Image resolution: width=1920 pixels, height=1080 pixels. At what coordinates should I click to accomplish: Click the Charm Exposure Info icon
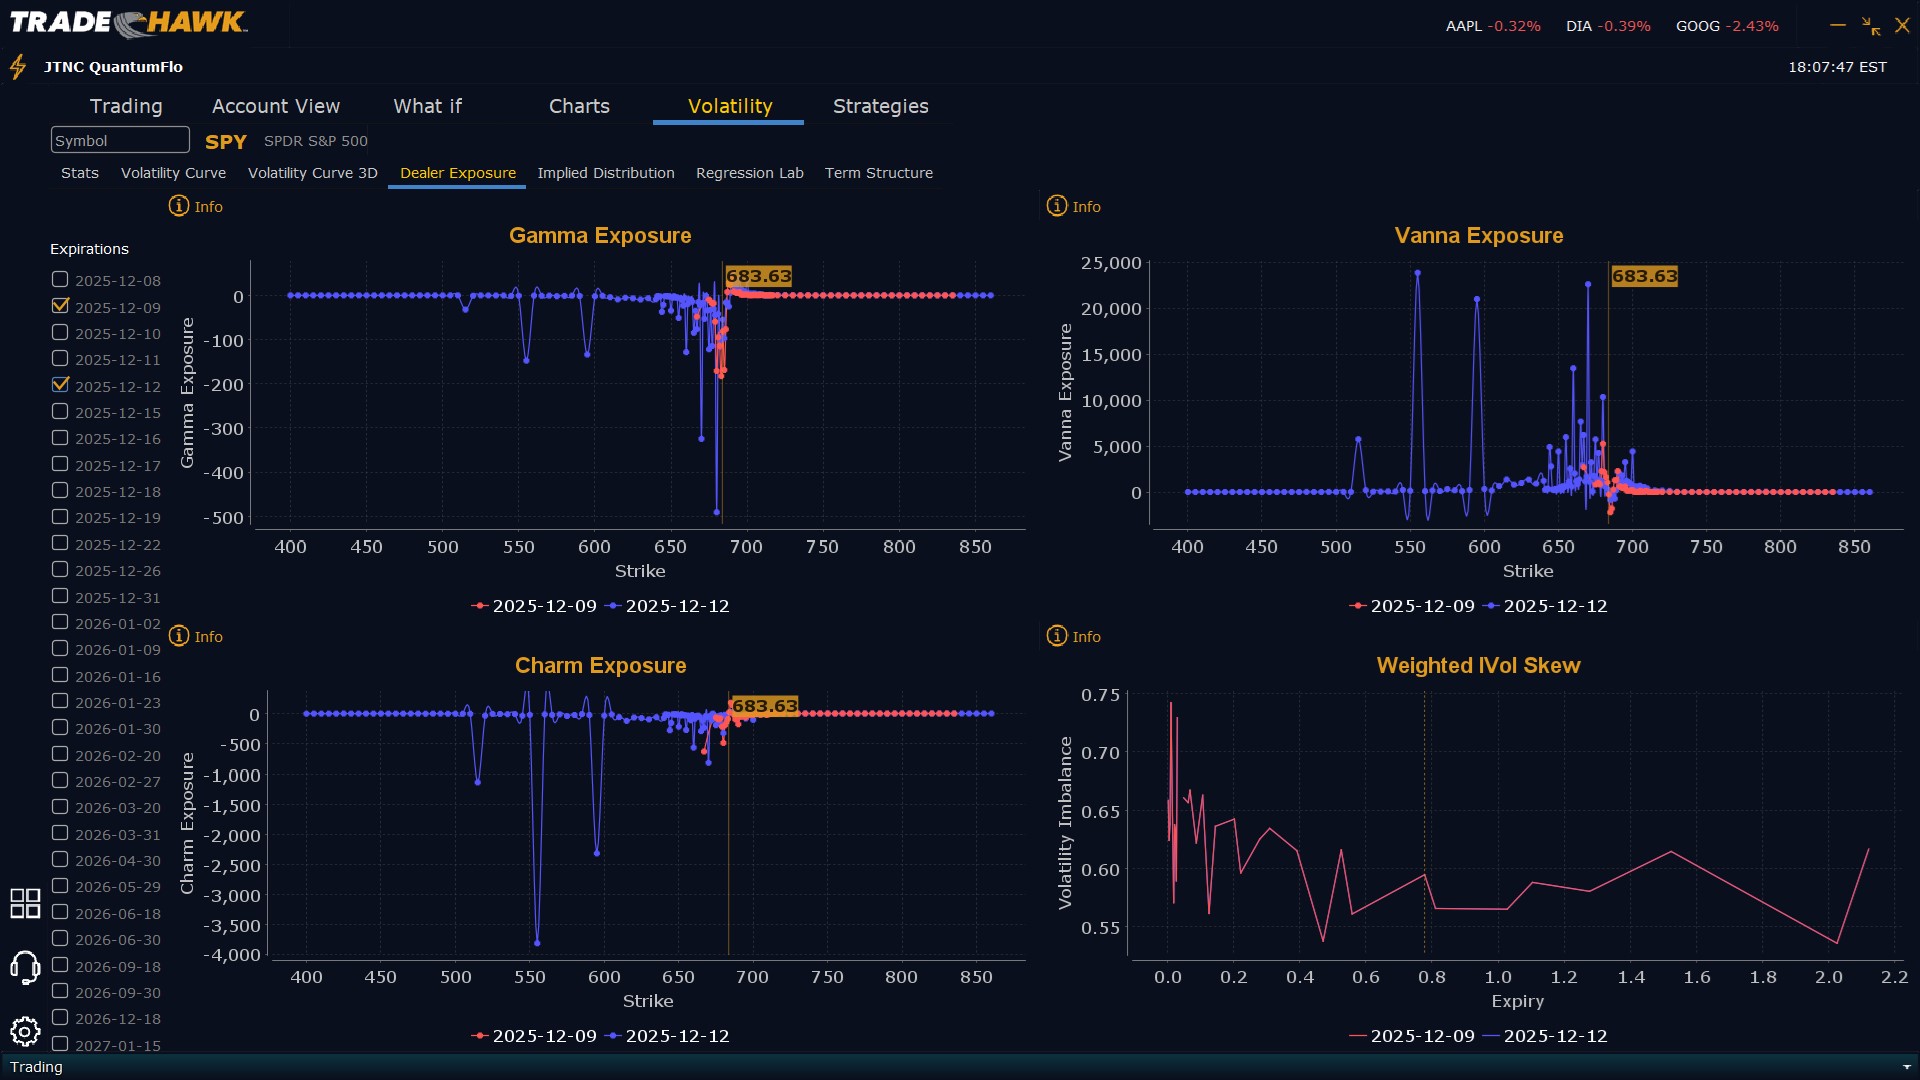tap(179, 636)
